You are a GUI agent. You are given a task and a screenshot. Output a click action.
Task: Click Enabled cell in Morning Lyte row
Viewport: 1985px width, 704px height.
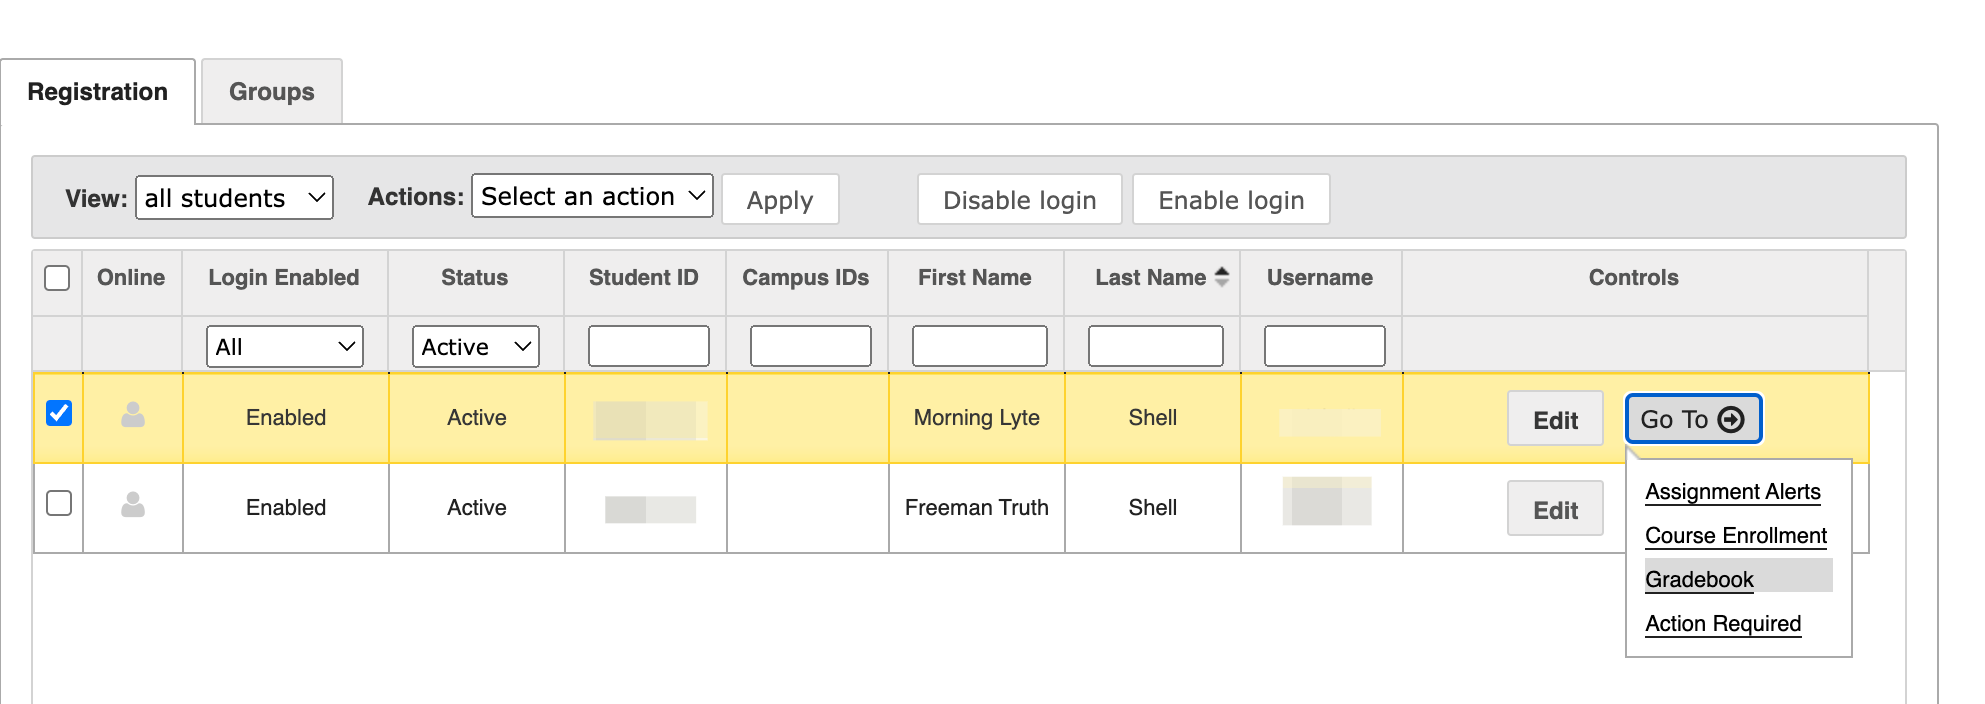(286, 418)
